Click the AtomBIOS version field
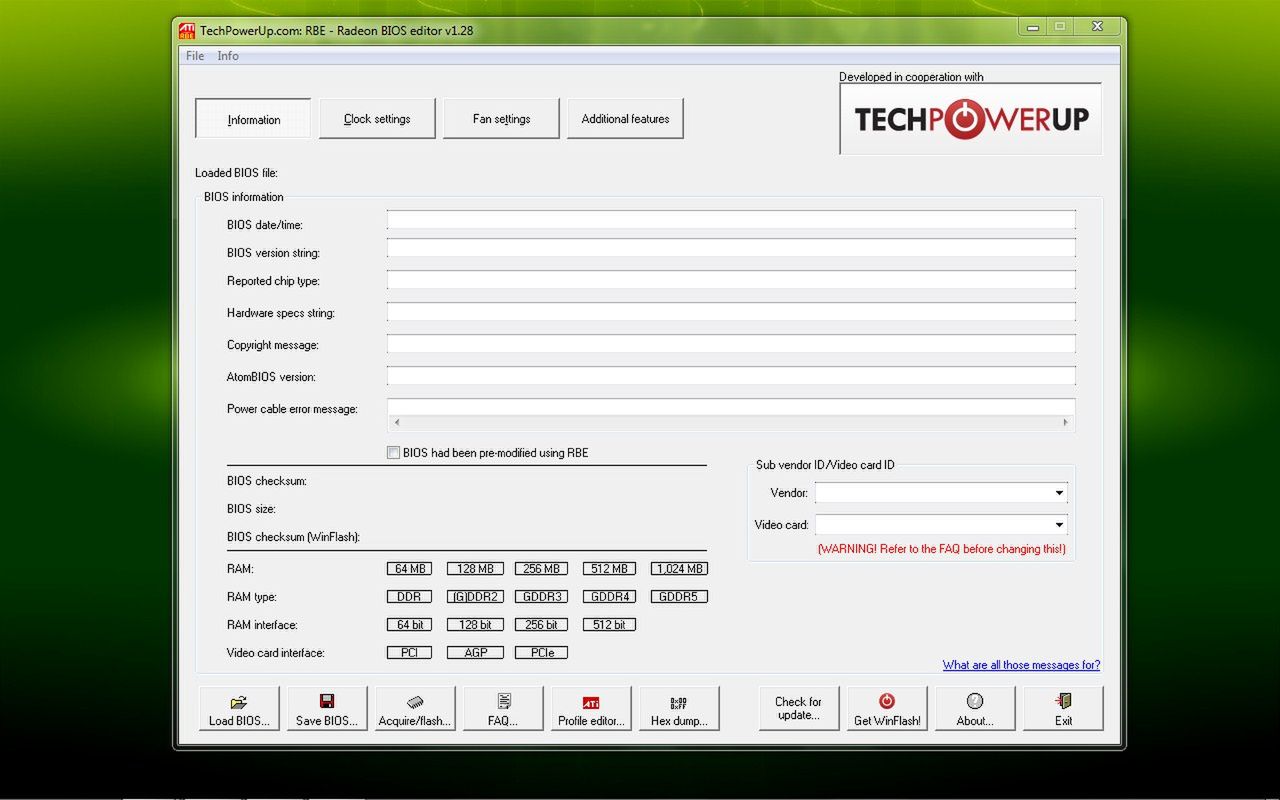This screenshot has height=800, width=1280. [x=731, y=376]
